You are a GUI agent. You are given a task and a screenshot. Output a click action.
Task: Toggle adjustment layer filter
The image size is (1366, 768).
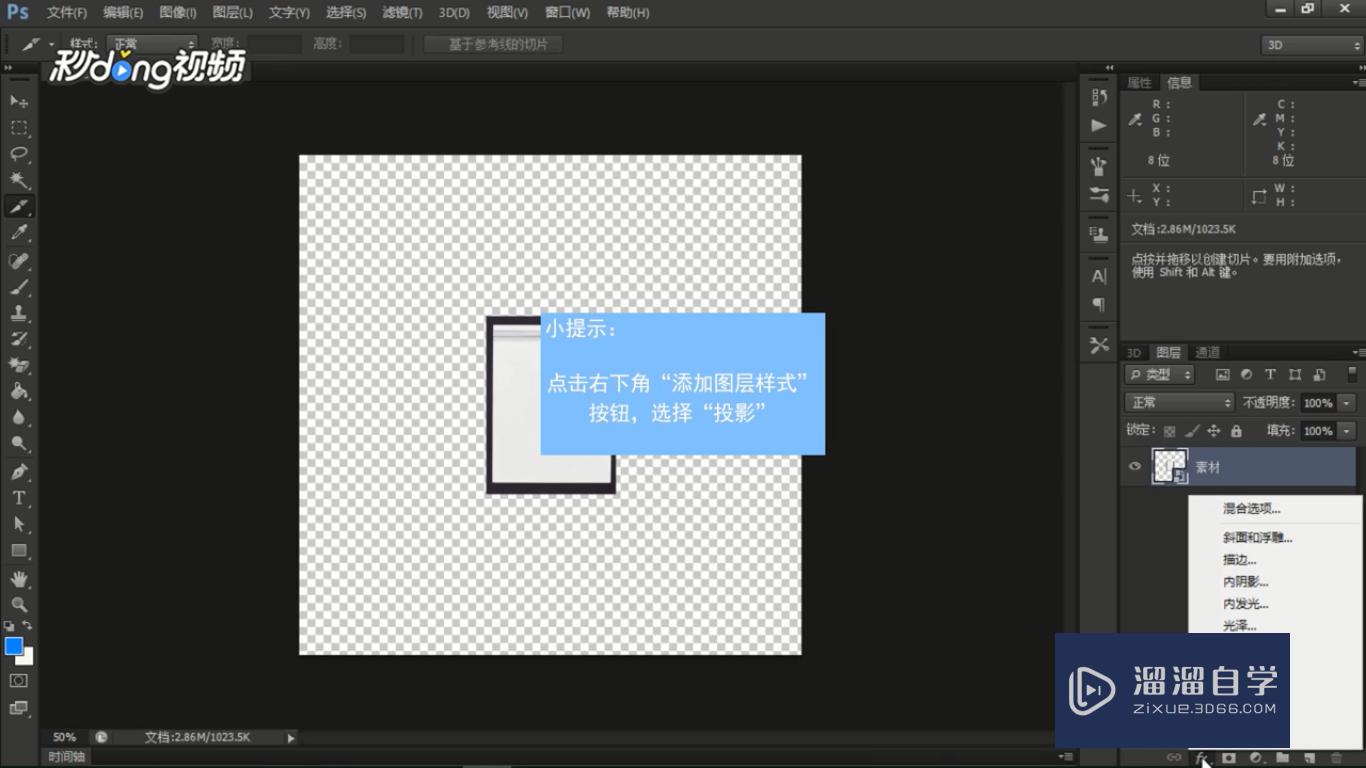[1246, 375]
